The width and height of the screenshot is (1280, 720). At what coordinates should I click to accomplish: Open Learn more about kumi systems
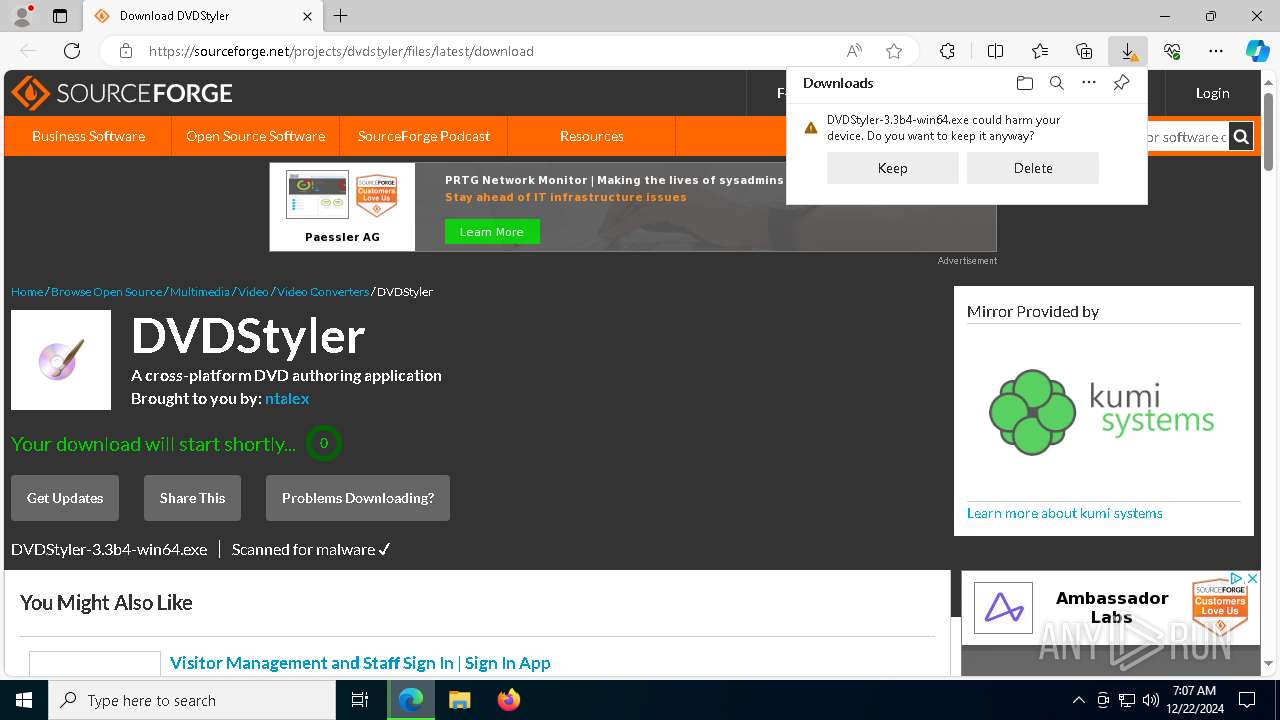pyautogui.click(x=1065, y=513)
